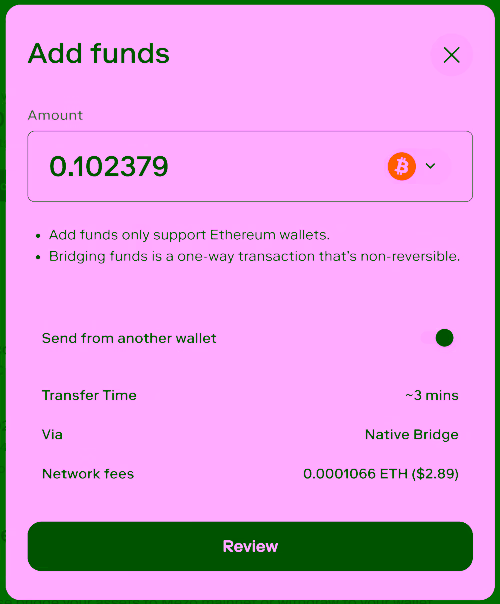The width and height of the screenshot is (500, 604).
Task: Click the Via row label
Action: (52, 435)
